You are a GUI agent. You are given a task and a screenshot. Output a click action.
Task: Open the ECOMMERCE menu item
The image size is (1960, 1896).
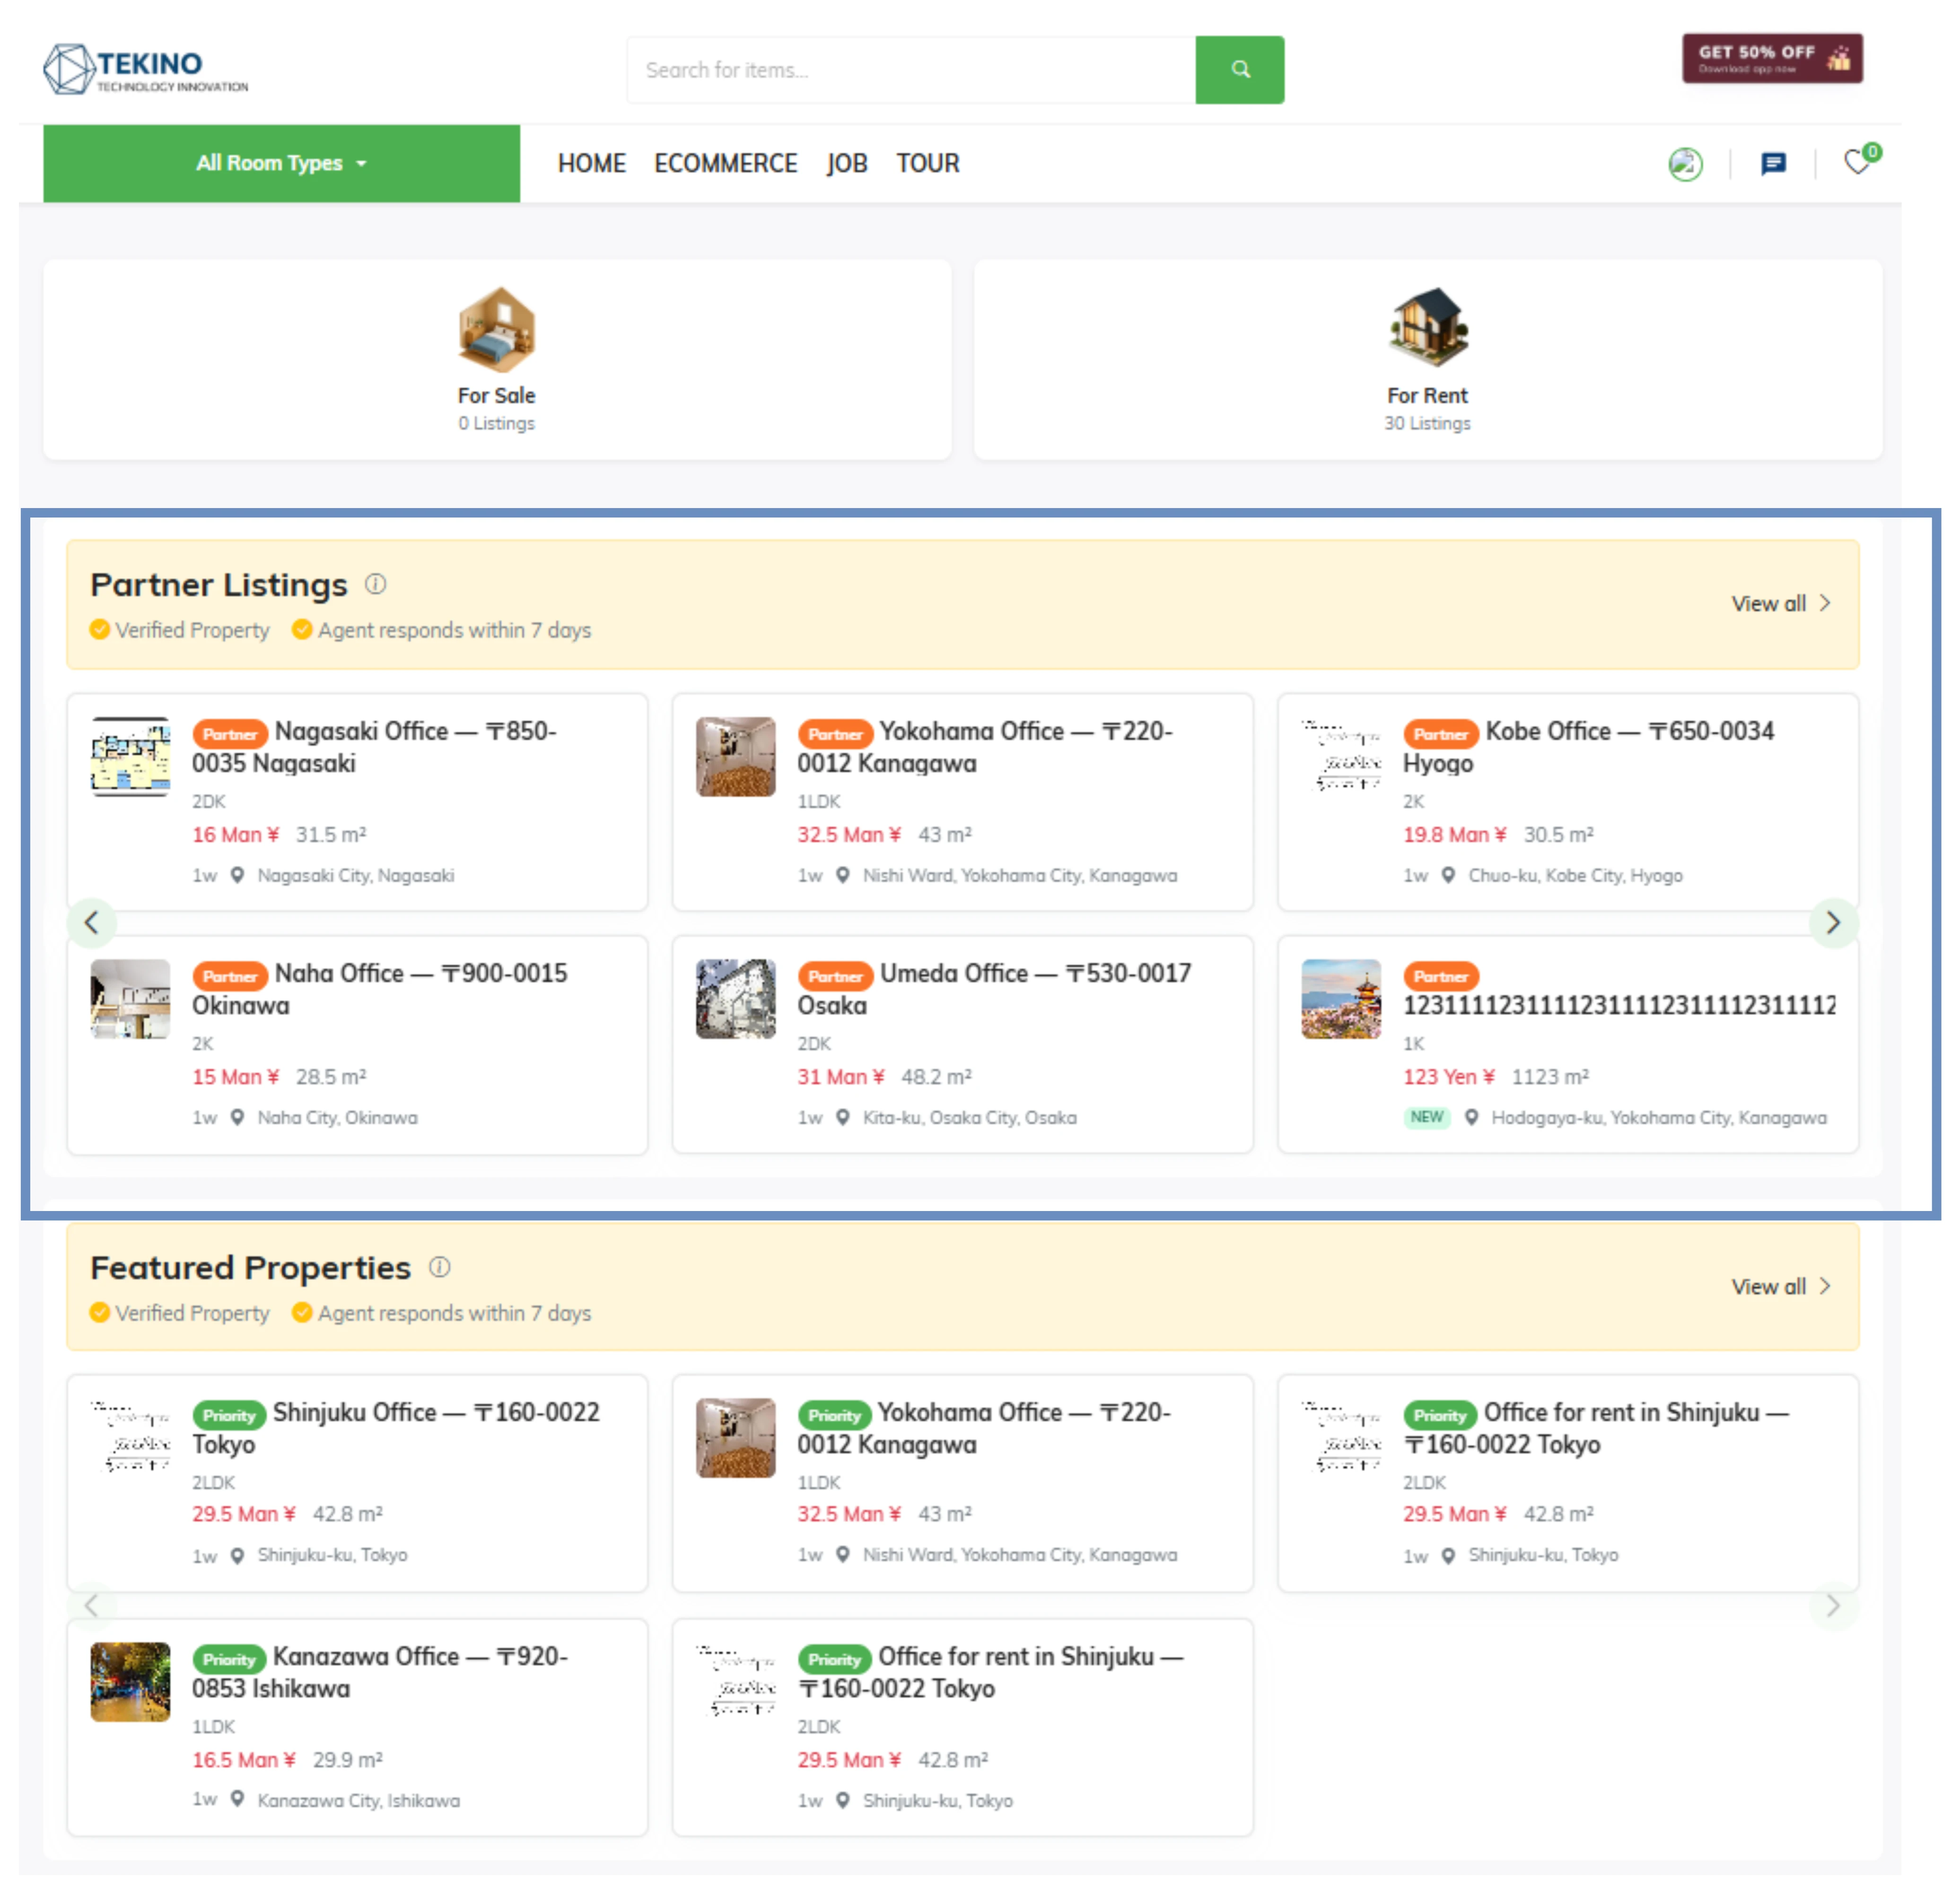pyautogui.click(x=725, y=163)
